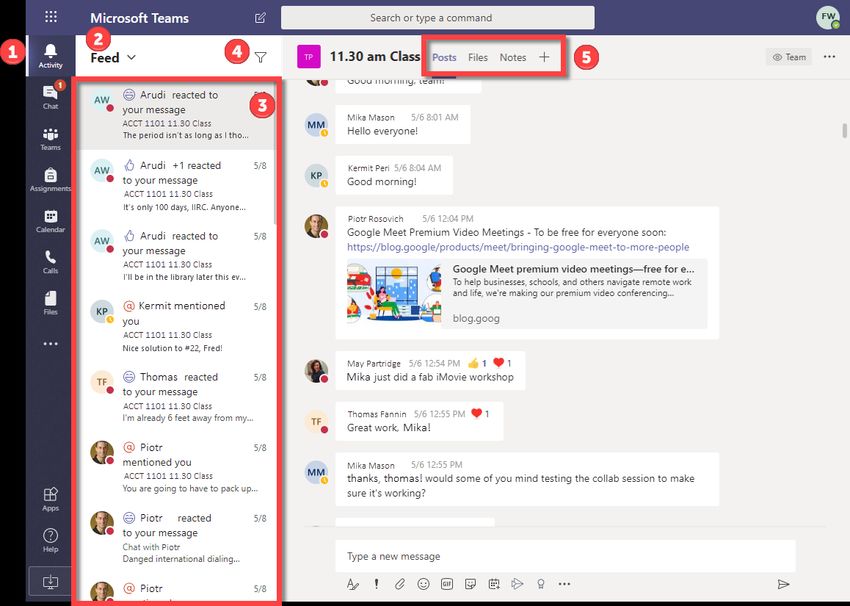Send the message
Screen dimensions: 850x606
[x=783, y=584]
